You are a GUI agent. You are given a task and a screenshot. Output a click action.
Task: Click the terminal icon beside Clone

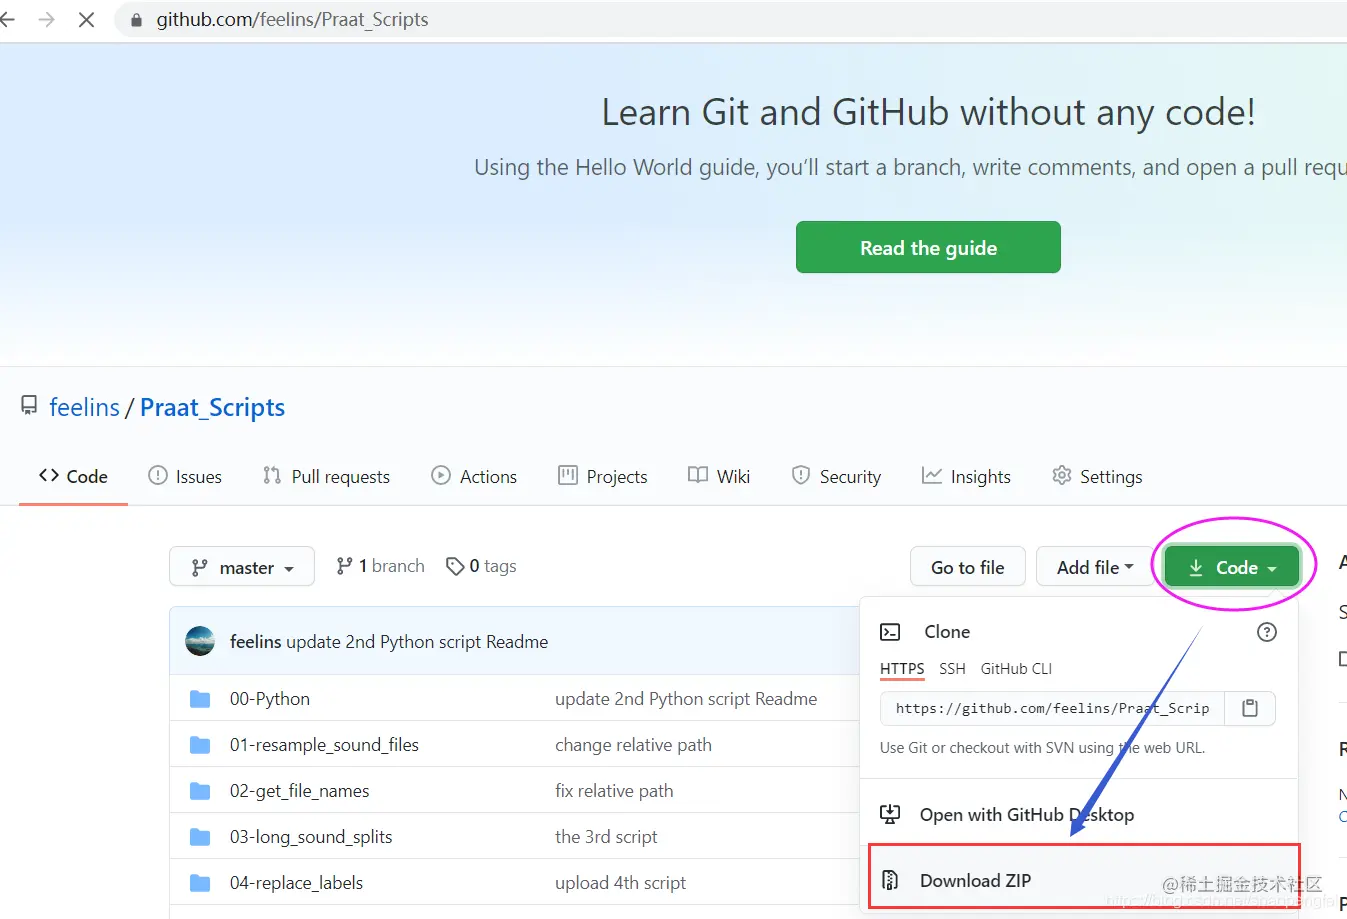(890, 632)
